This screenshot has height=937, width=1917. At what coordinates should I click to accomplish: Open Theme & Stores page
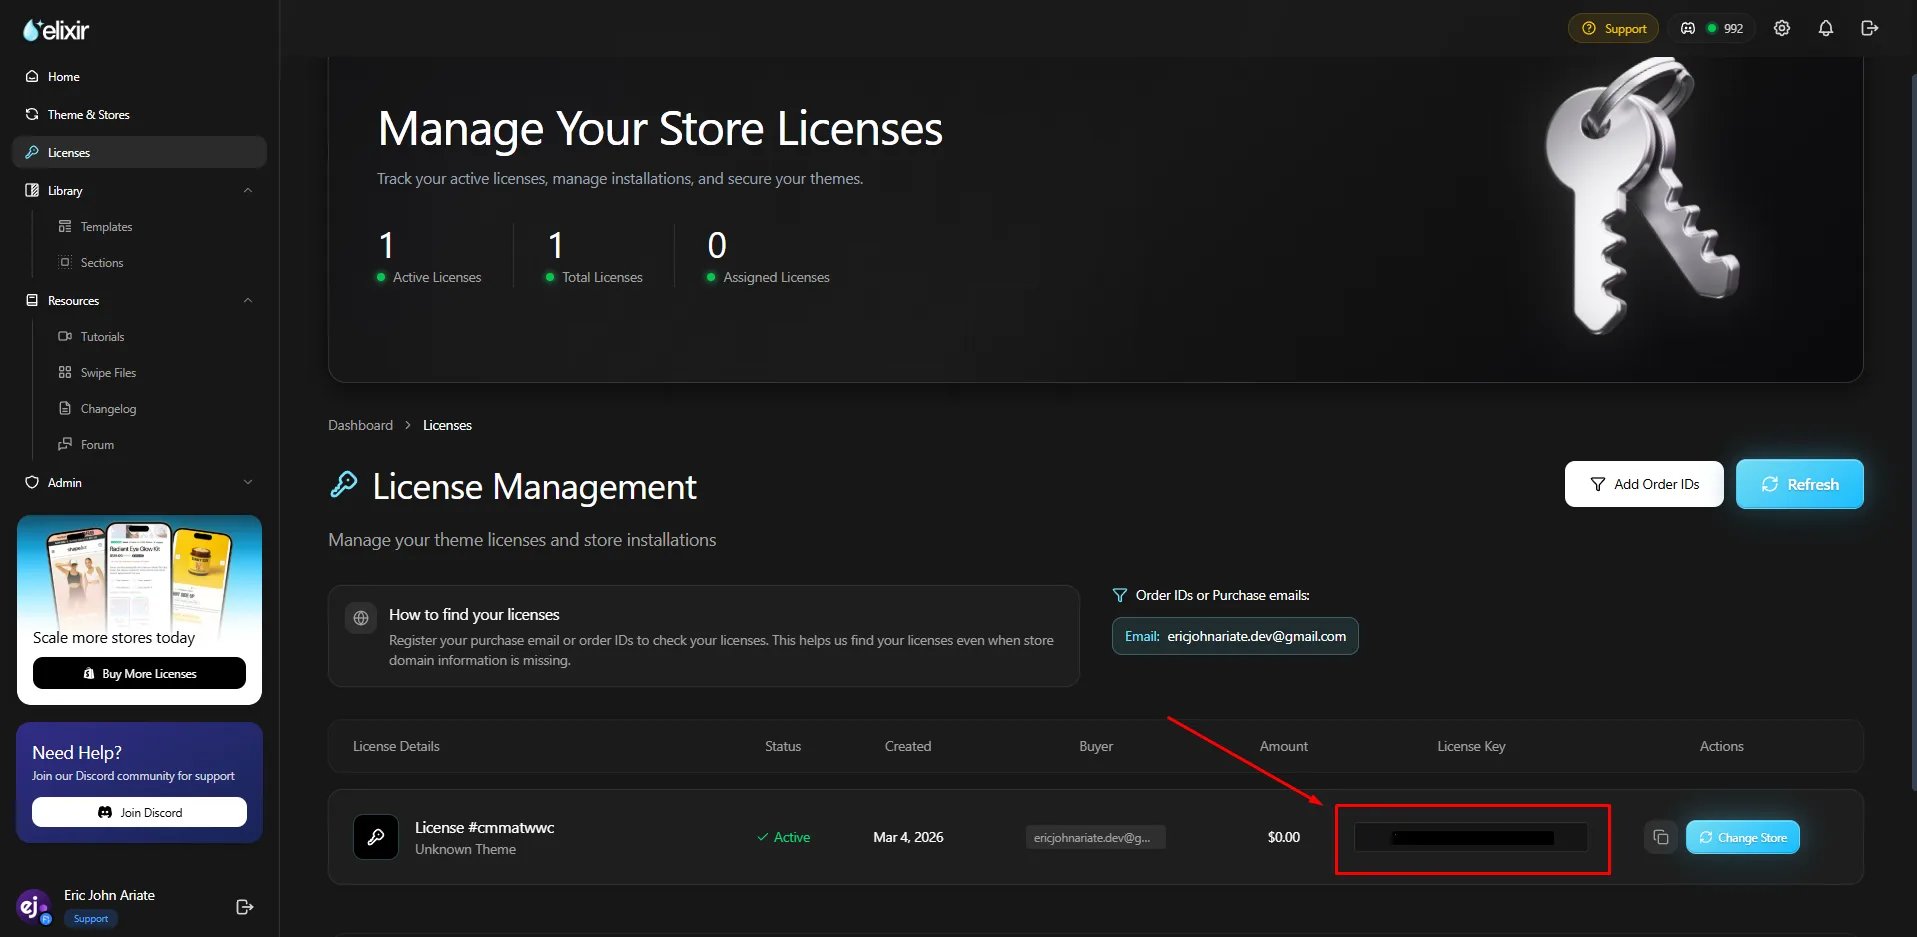139,115
